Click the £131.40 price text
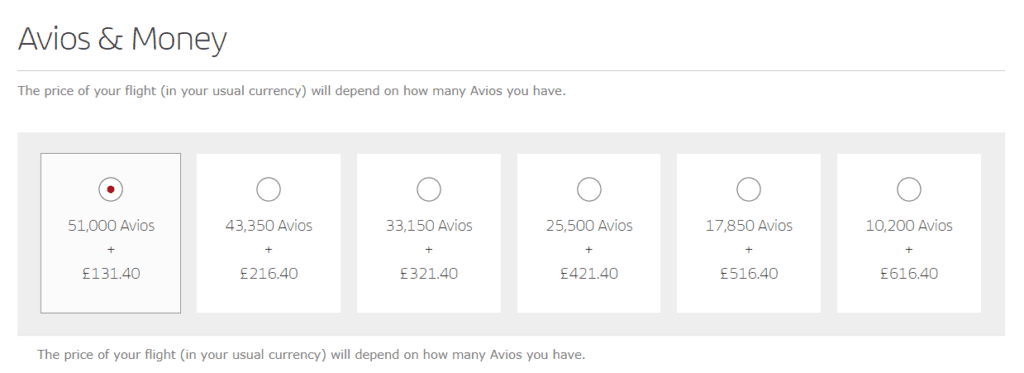 click(111, 273)
